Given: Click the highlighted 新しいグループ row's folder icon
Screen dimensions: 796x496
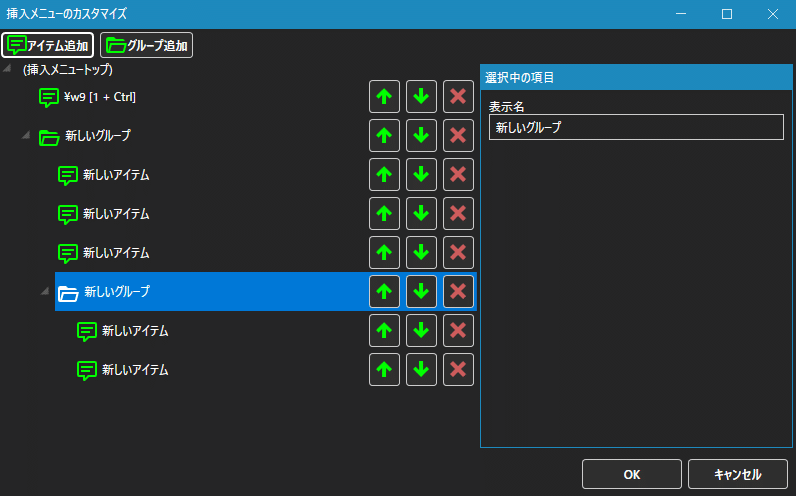Looking at the screenshot, I should coord(68,293).
